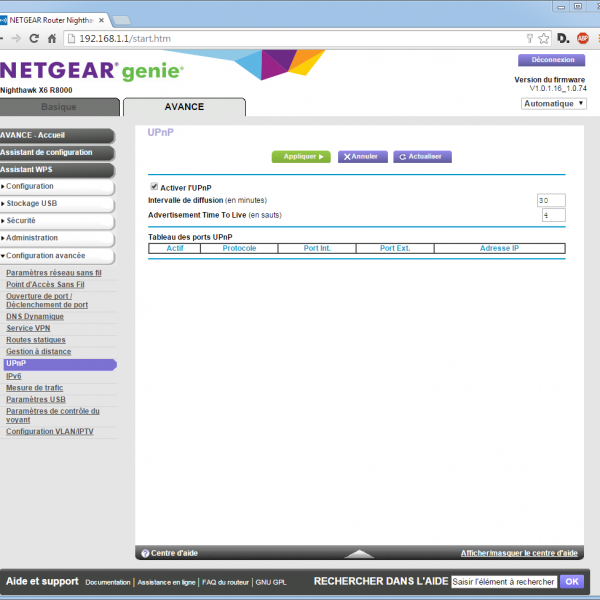Click the Déconnexion button
Viewport: 600px width, 600px height.
(x=551, y=60)
